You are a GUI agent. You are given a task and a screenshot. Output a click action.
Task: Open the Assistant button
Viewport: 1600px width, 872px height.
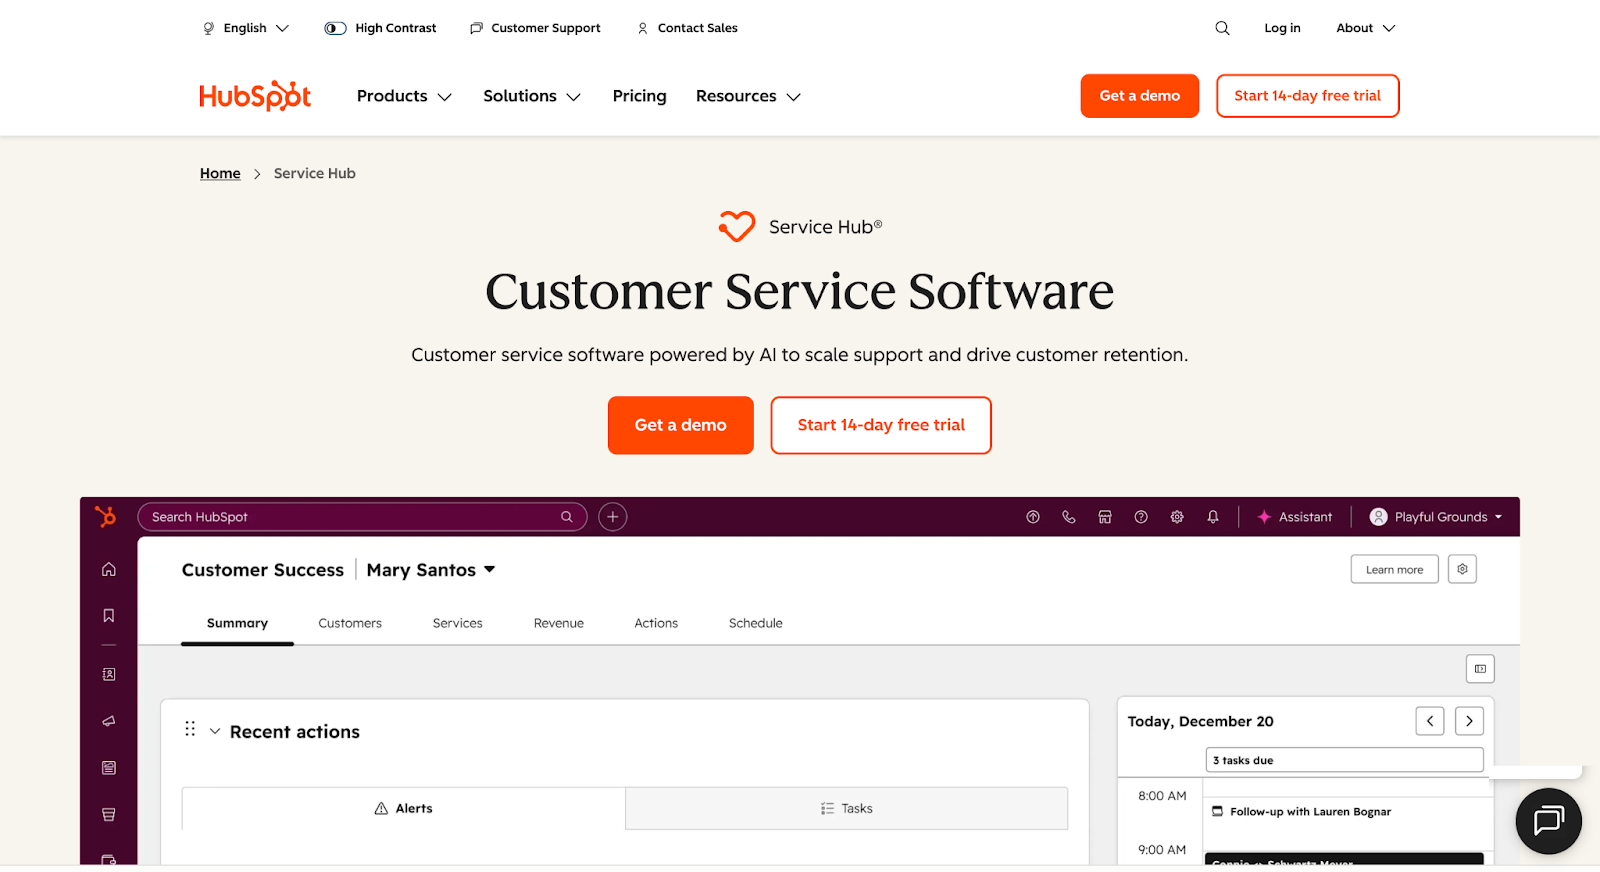click(1295, 517)
